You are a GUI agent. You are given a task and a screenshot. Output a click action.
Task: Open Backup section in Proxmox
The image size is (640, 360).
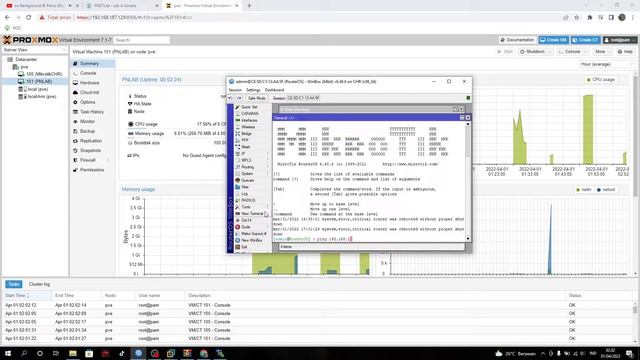(93, 131)
